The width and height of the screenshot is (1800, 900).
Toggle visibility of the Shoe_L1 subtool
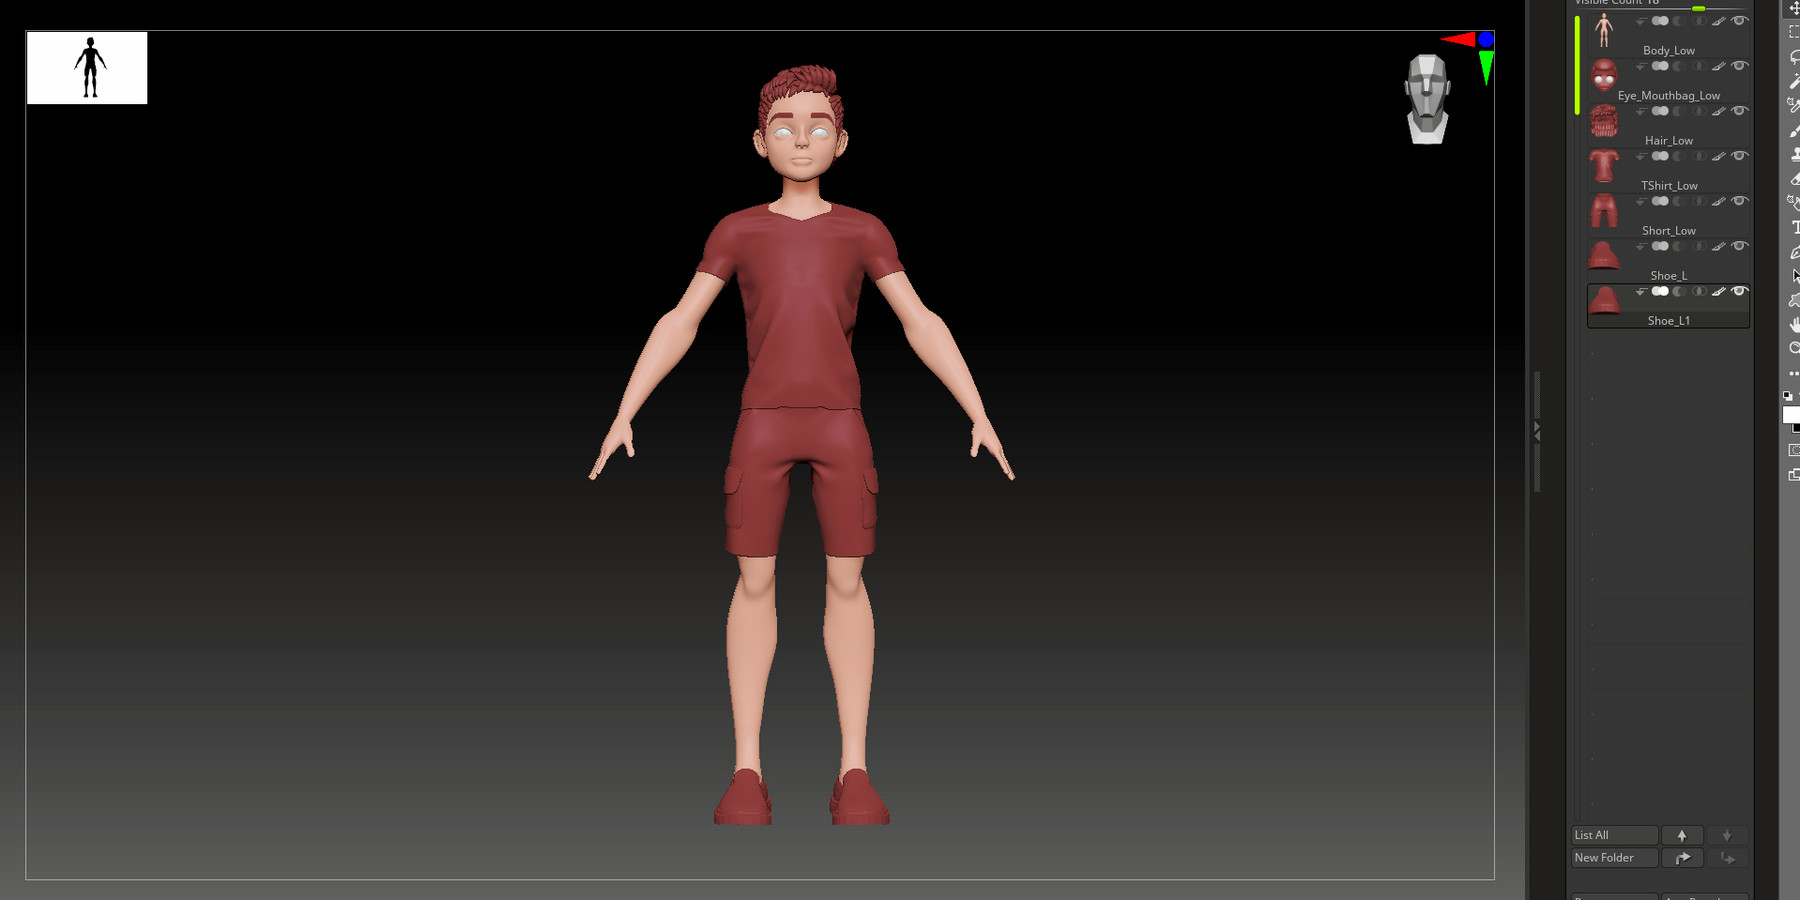[1740, 291]
